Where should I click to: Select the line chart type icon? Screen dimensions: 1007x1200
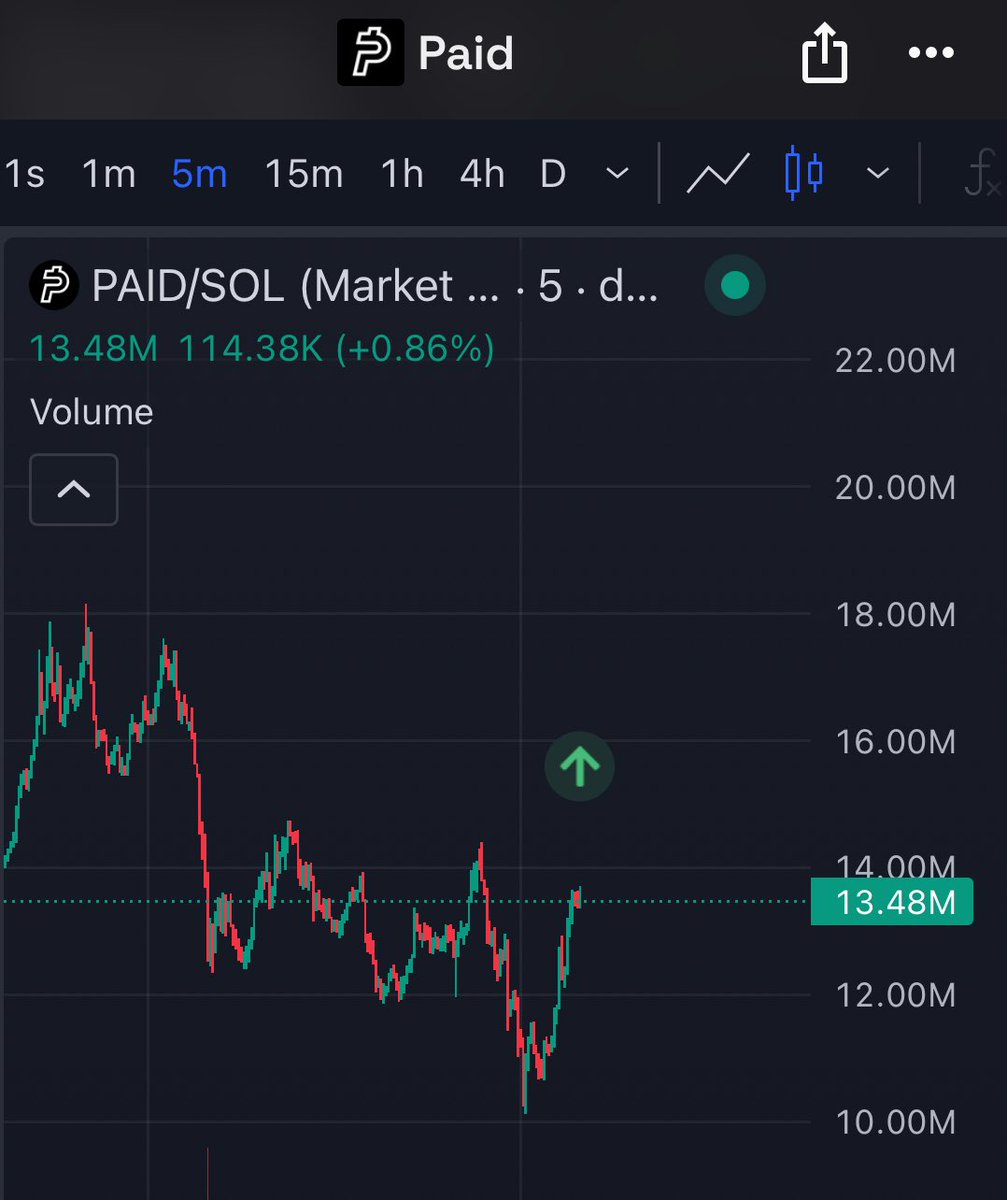[718, 175]
